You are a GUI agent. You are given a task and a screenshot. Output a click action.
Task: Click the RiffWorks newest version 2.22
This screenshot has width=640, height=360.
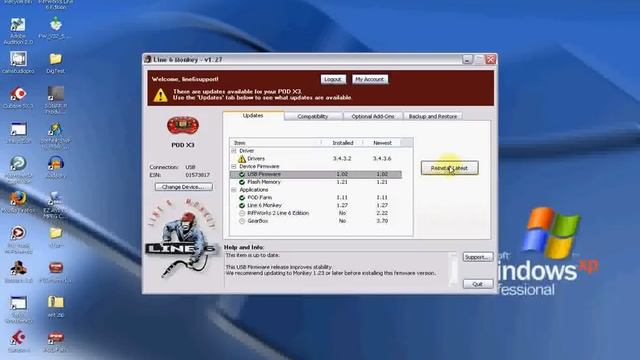[382, 213]
